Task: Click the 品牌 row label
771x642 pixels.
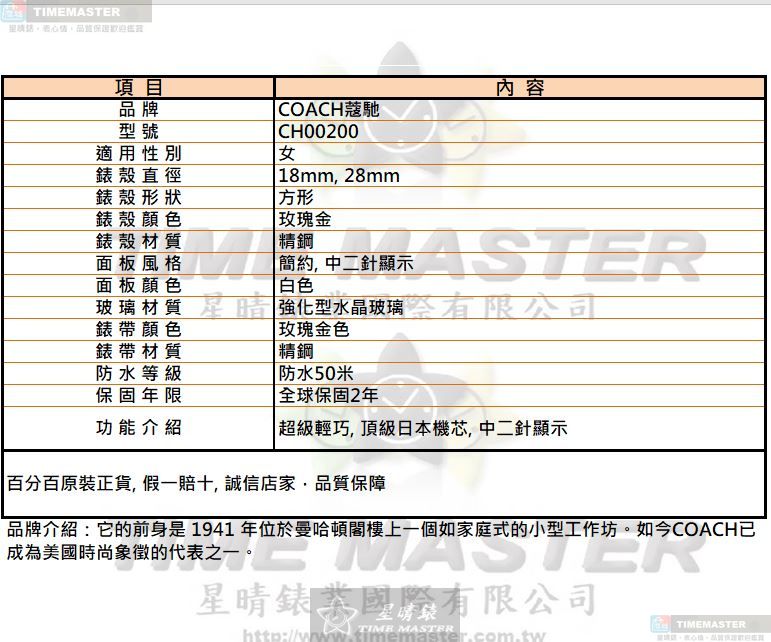Action: coord(138,110)
